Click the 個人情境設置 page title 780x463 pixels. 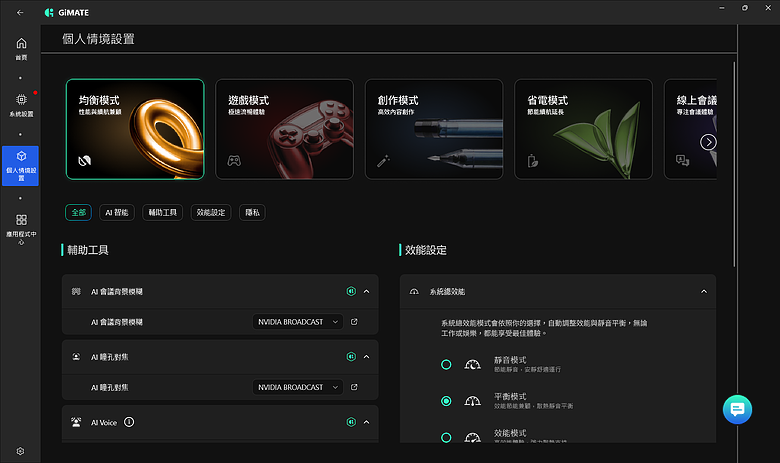[98, 39]
